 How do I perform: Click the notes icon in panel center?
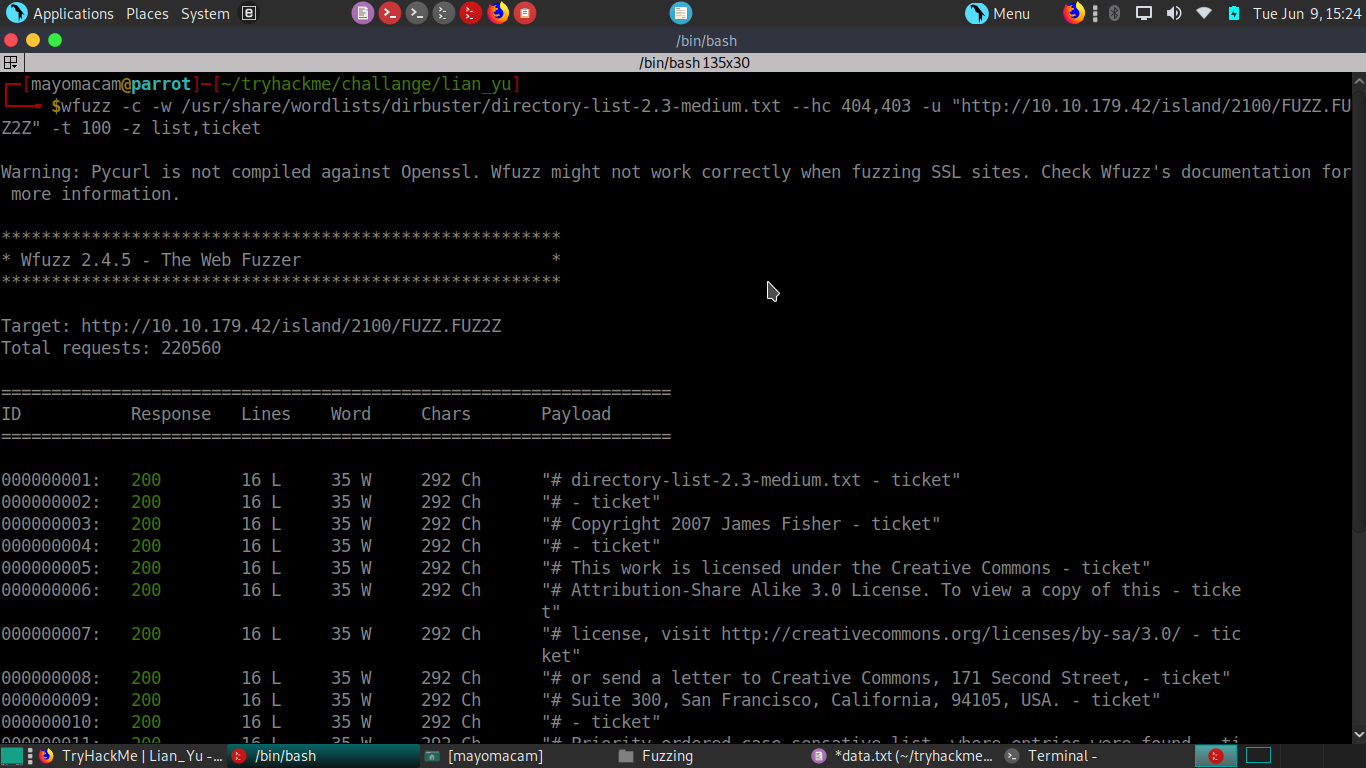(680, 13)
